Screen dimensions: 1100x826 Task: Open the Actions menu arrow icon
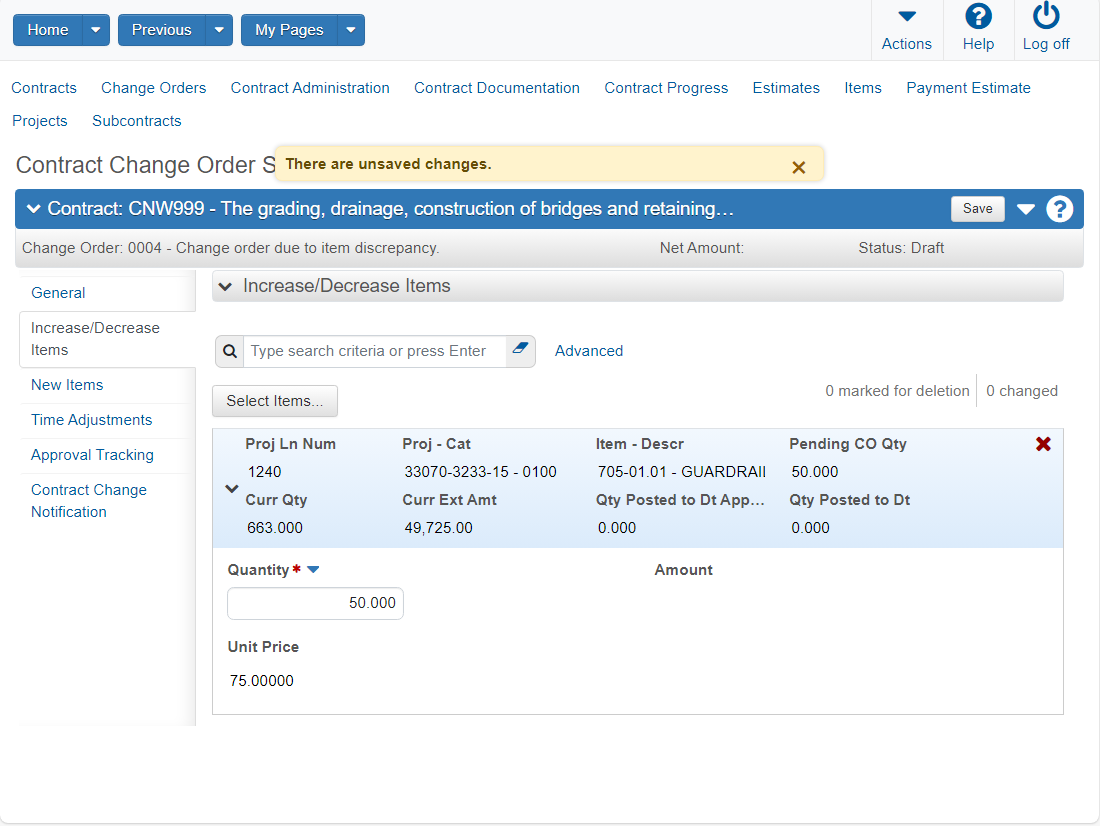907,16
